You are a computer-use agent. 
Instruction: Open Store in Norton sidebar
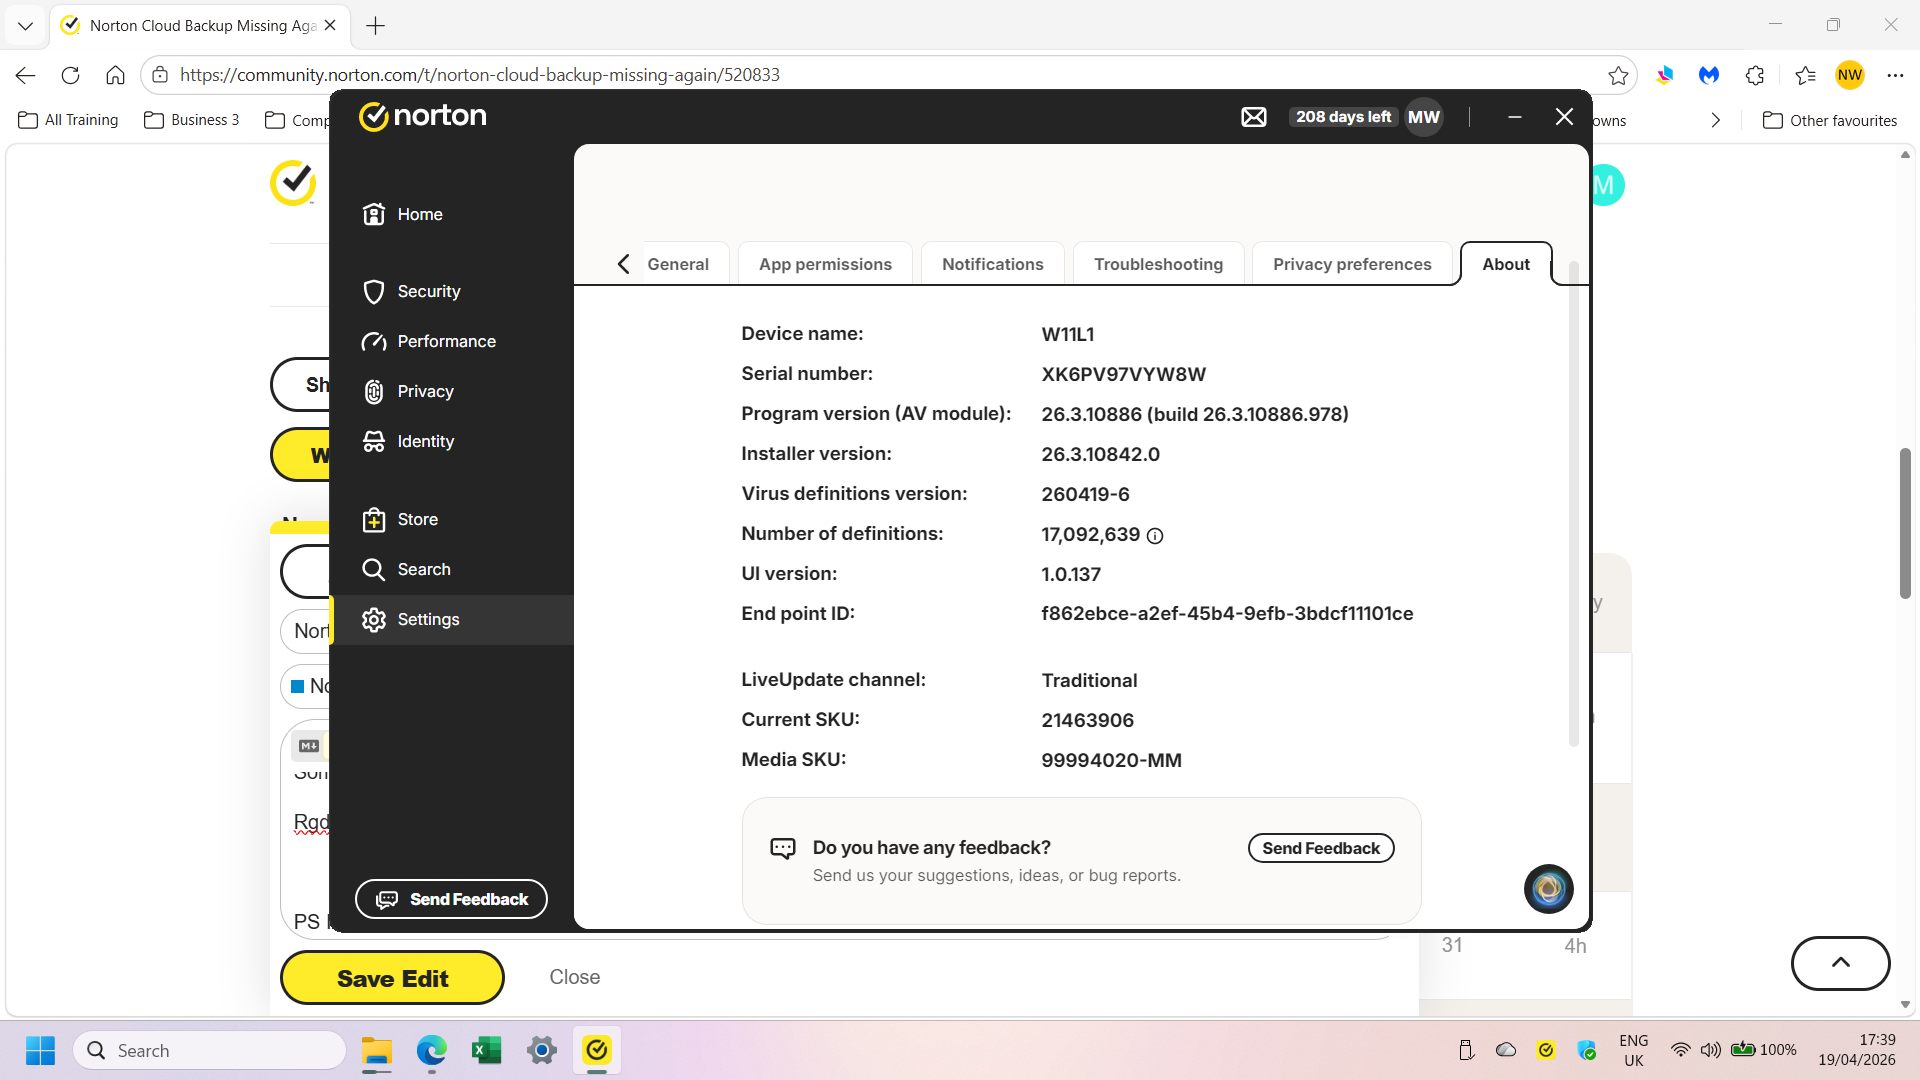point(451,519)
